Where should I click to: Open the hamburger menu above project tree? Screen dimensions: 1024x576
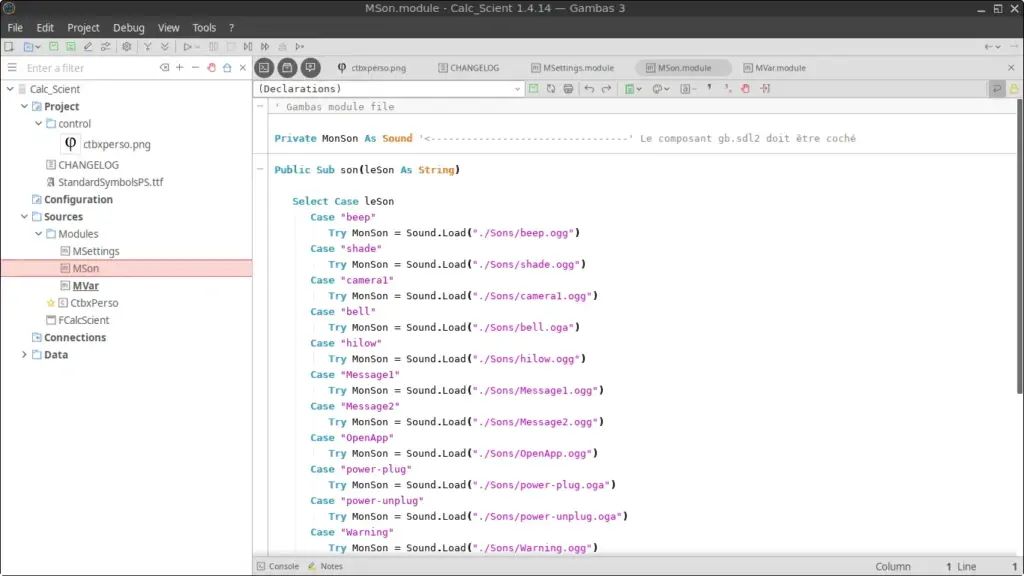point(12,67)
